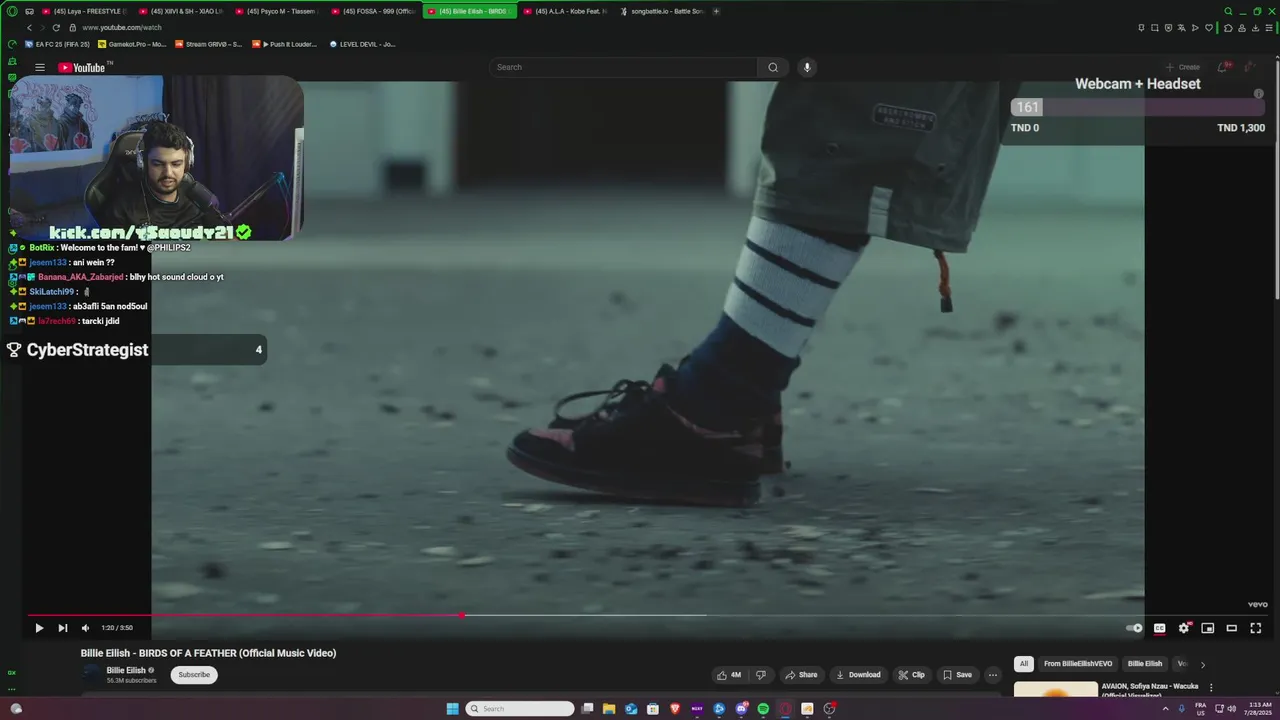Enter full screen mode

point(1256,628)
